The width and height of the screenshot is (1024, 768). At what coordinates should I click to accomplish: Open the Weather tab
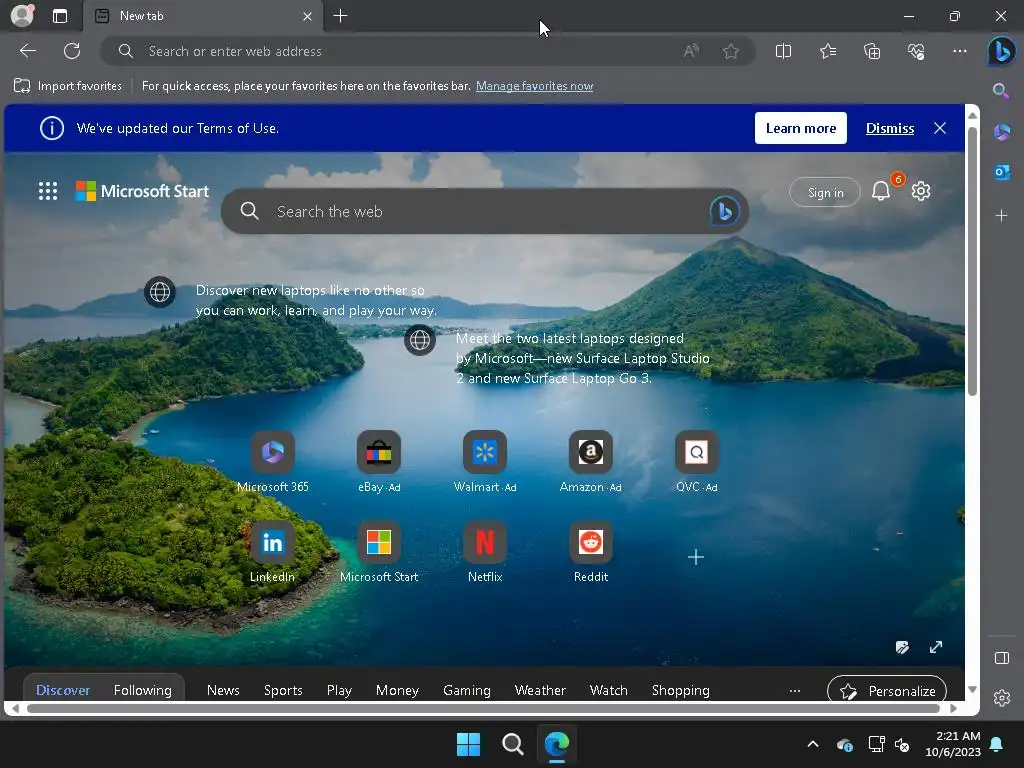click(x=540, y=690)
